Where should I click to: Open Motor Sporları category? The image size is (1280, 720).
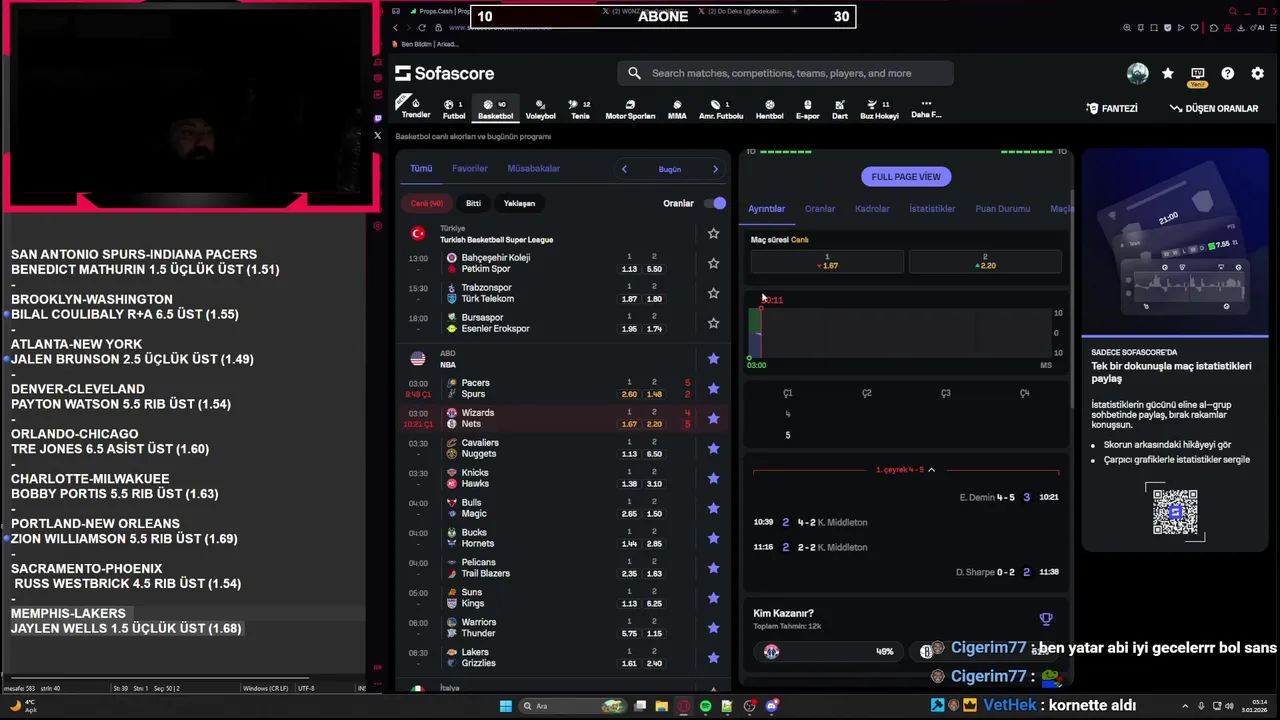[x=630, y=109]
